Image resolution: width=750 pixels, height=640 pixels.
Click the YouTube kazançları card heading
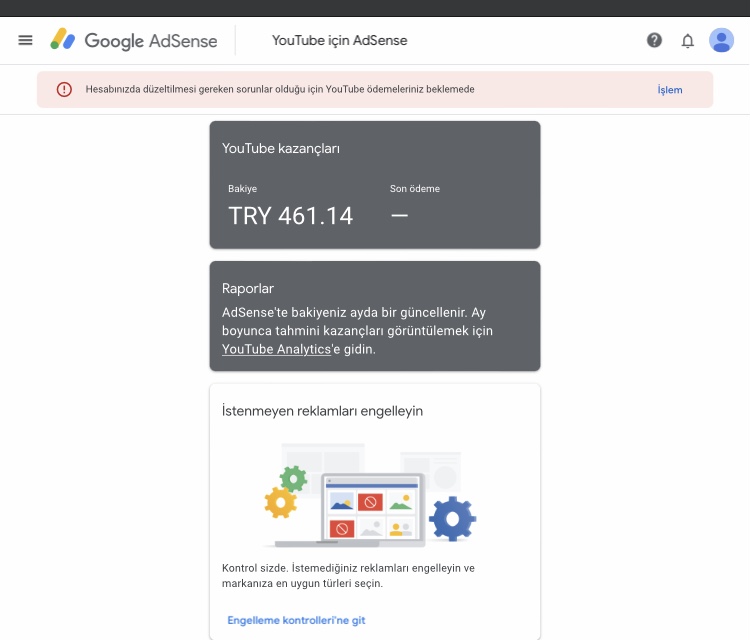coord(281,149)
